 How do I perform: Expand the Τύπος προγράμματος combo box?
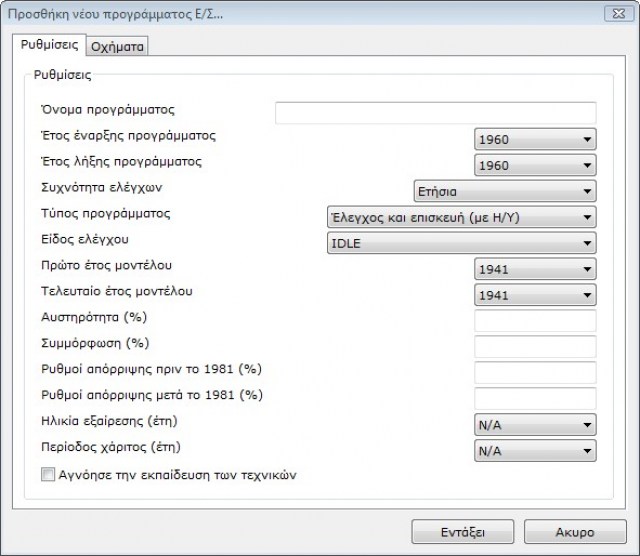(461, 217)
